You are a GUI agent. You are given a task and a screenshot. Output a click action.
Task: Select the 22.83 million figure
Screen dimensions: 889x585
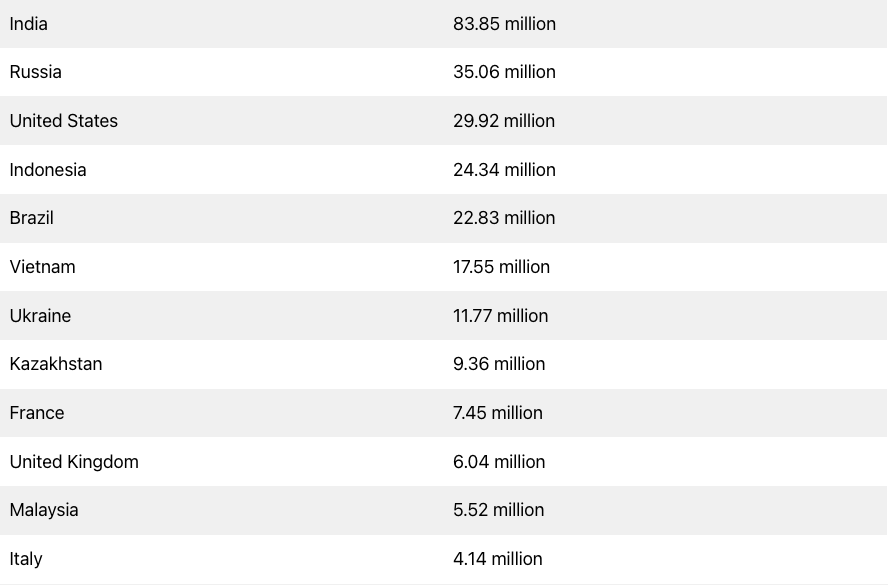tap(503, 218)
